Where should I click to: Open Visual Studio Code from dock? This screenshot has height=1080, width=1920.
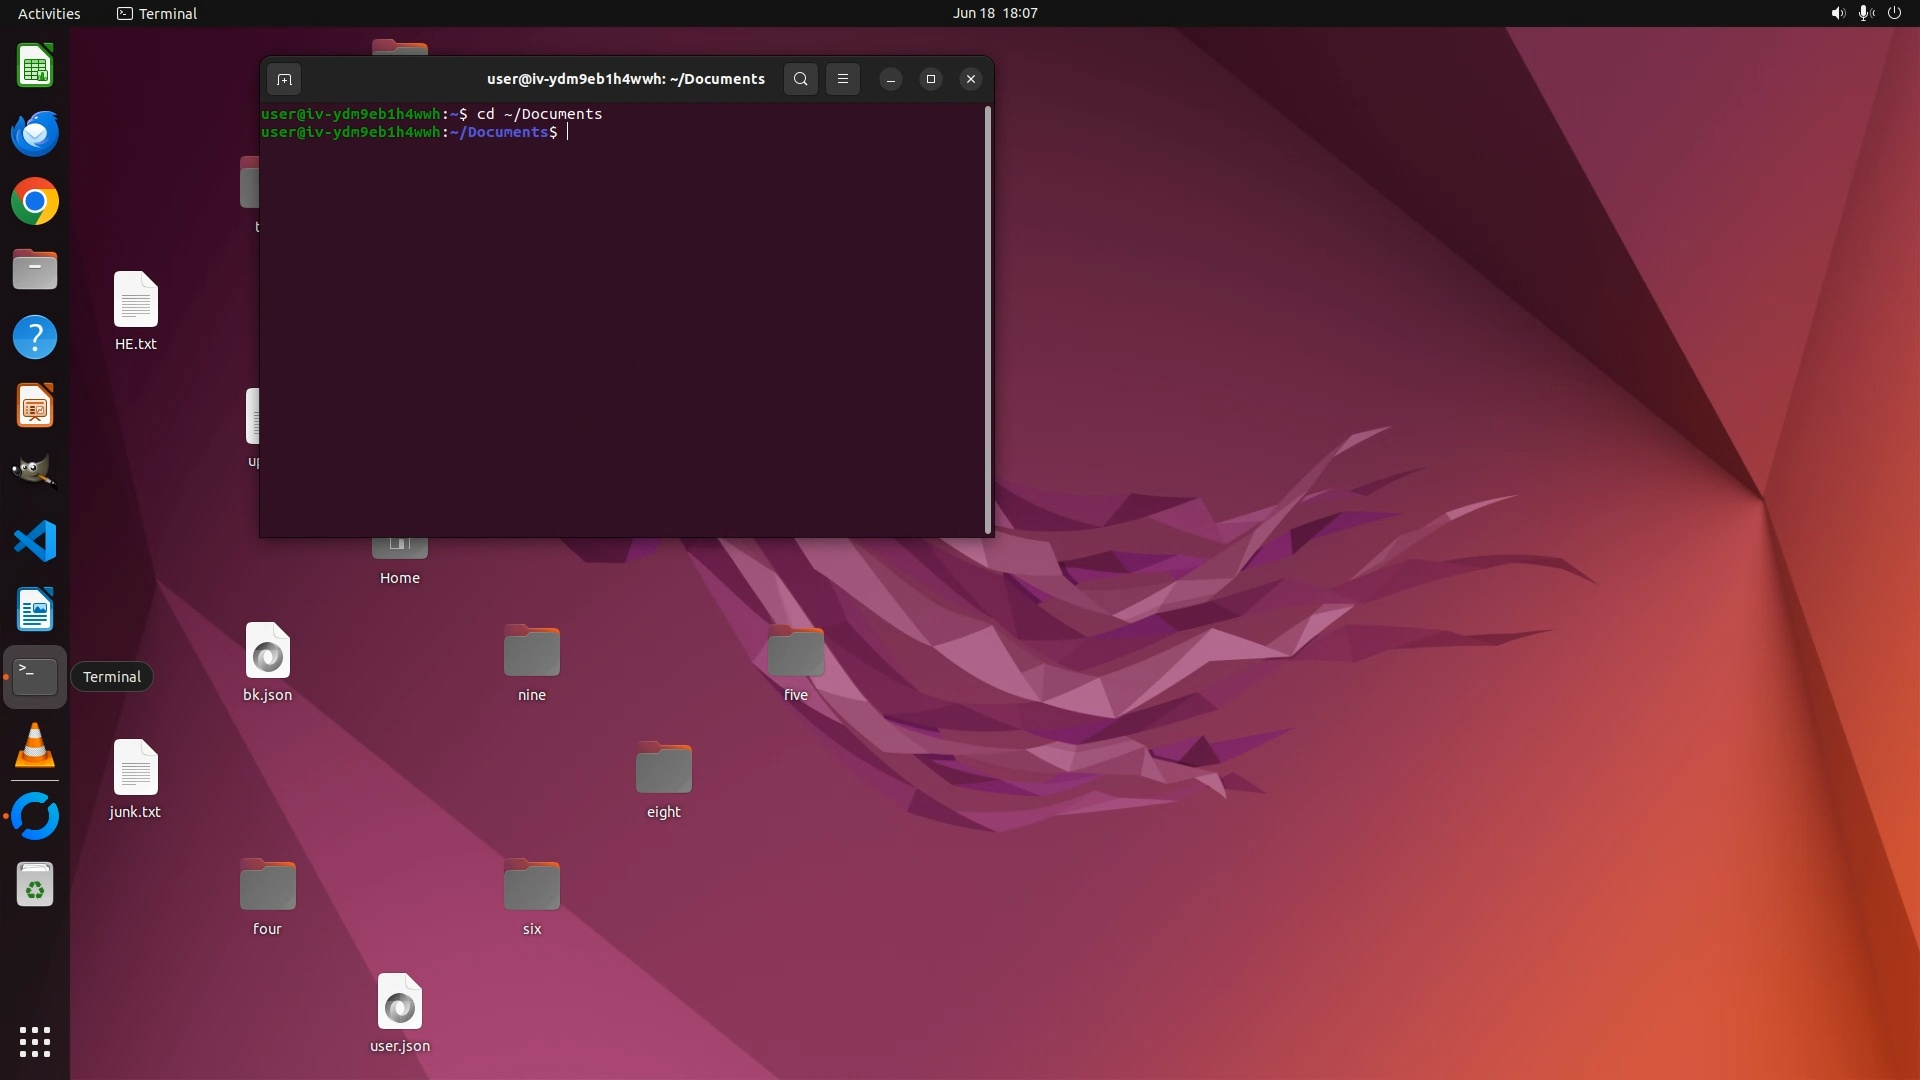tap(35, 541)
